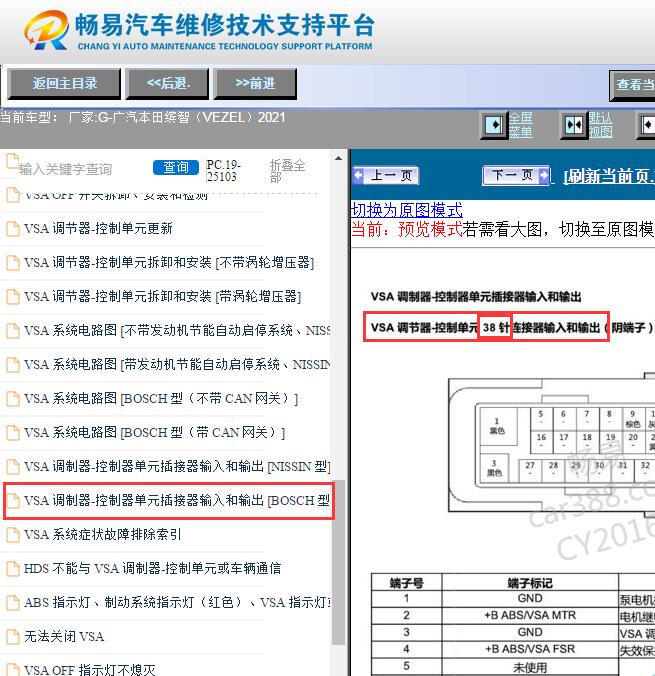Go to previous page with 上一页
The image size is (655, 676).
pyautogui.click(x=386, y=175)
